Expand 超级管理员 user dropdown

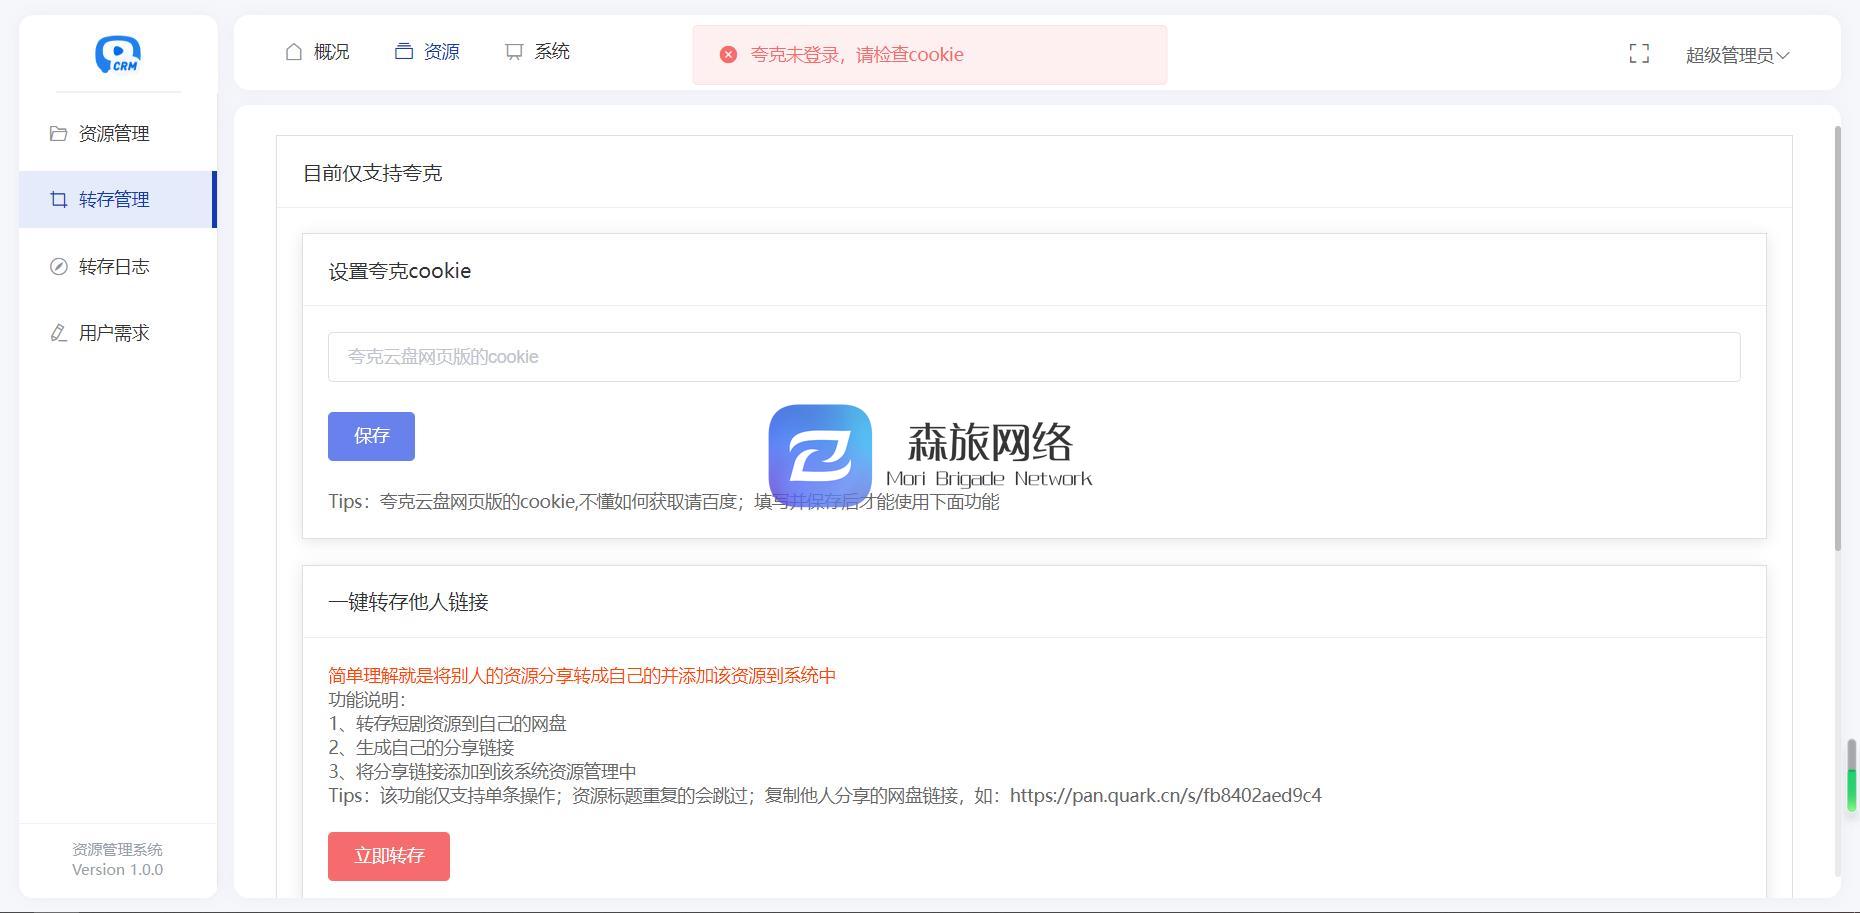1738,55
